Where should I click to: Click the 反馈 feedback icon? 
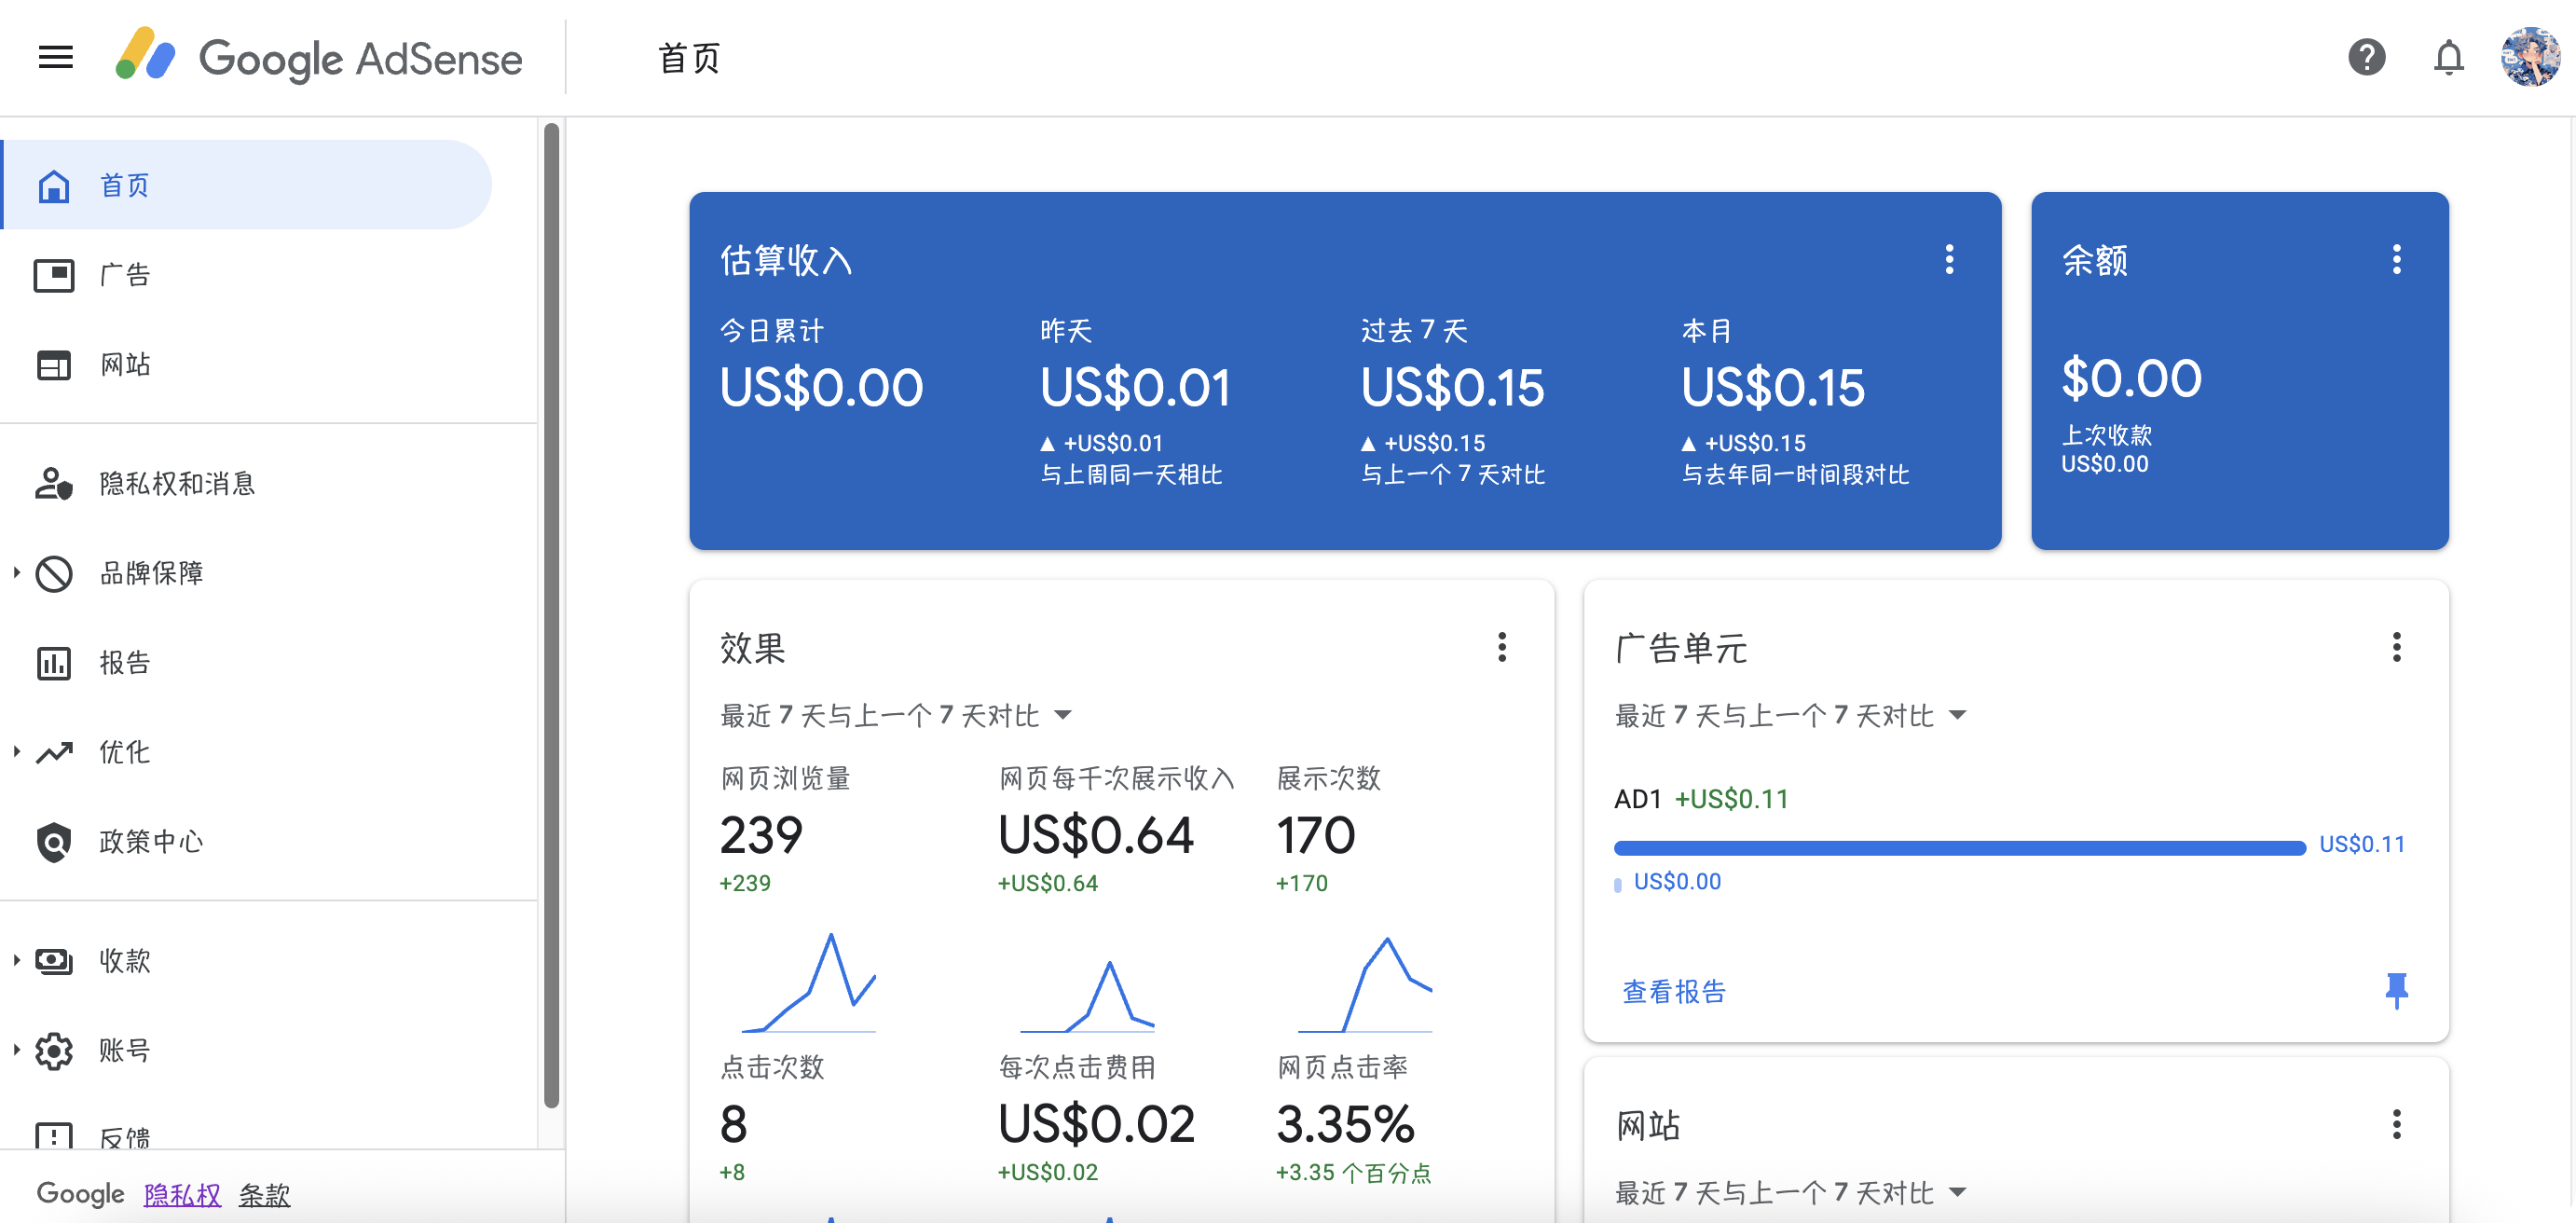[x=54, y=1136]
